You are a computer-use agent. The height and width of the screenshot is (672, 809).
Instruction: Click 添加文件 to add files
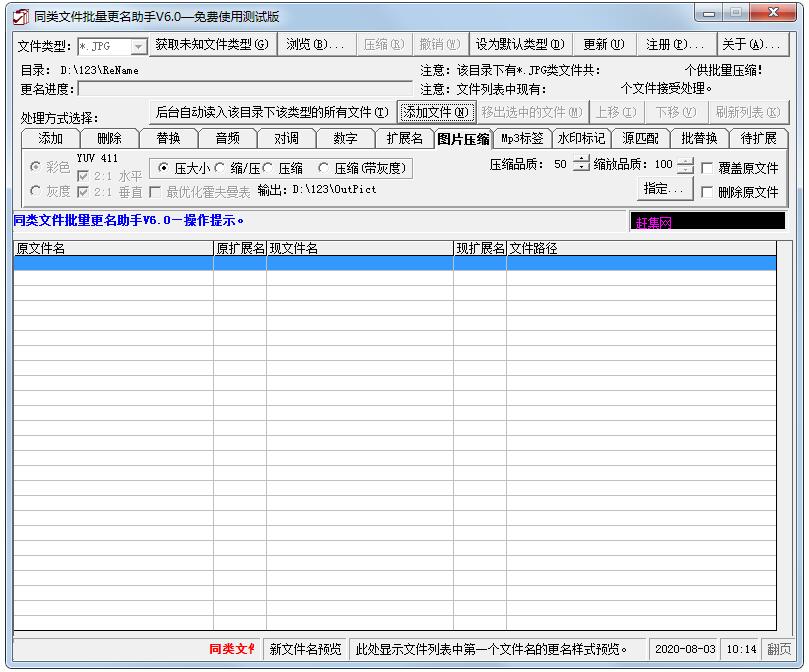tap(436, 112)
